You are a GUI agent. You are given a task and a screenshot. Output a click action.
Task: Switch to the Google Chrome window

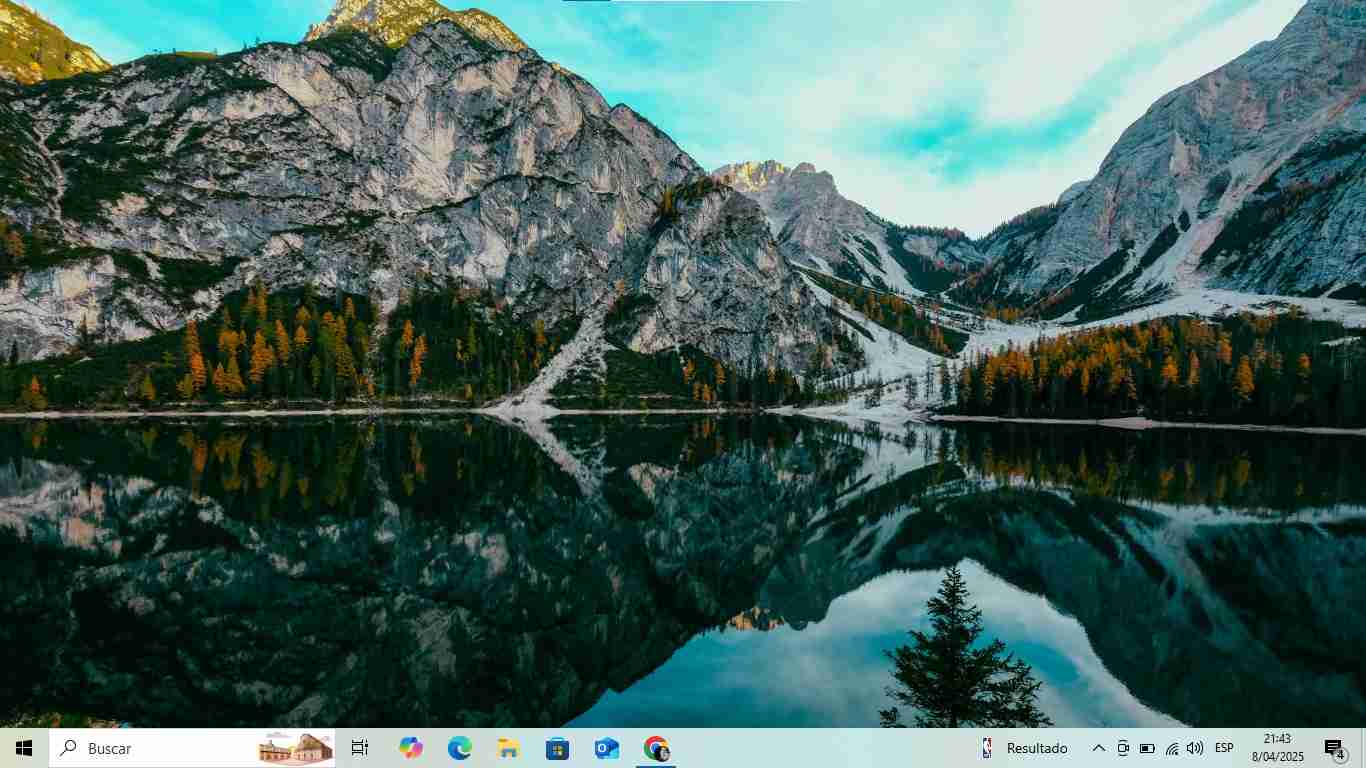(656, 748)
